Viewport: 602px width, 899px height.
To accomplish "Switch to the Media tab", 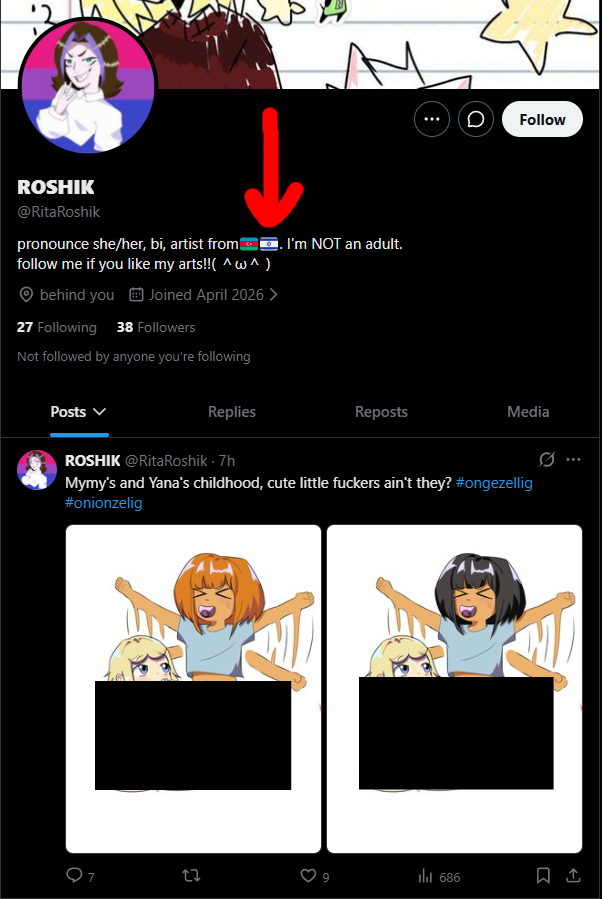I will coord(528,412).
